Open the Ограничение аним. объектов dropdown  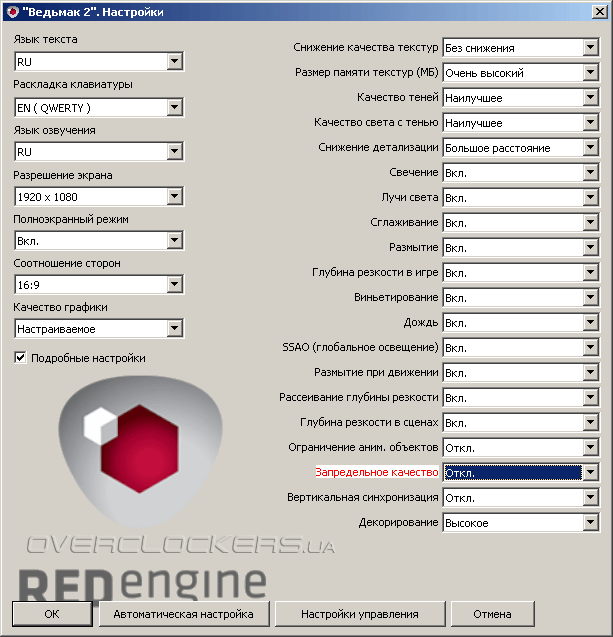(x=521, y=447)
